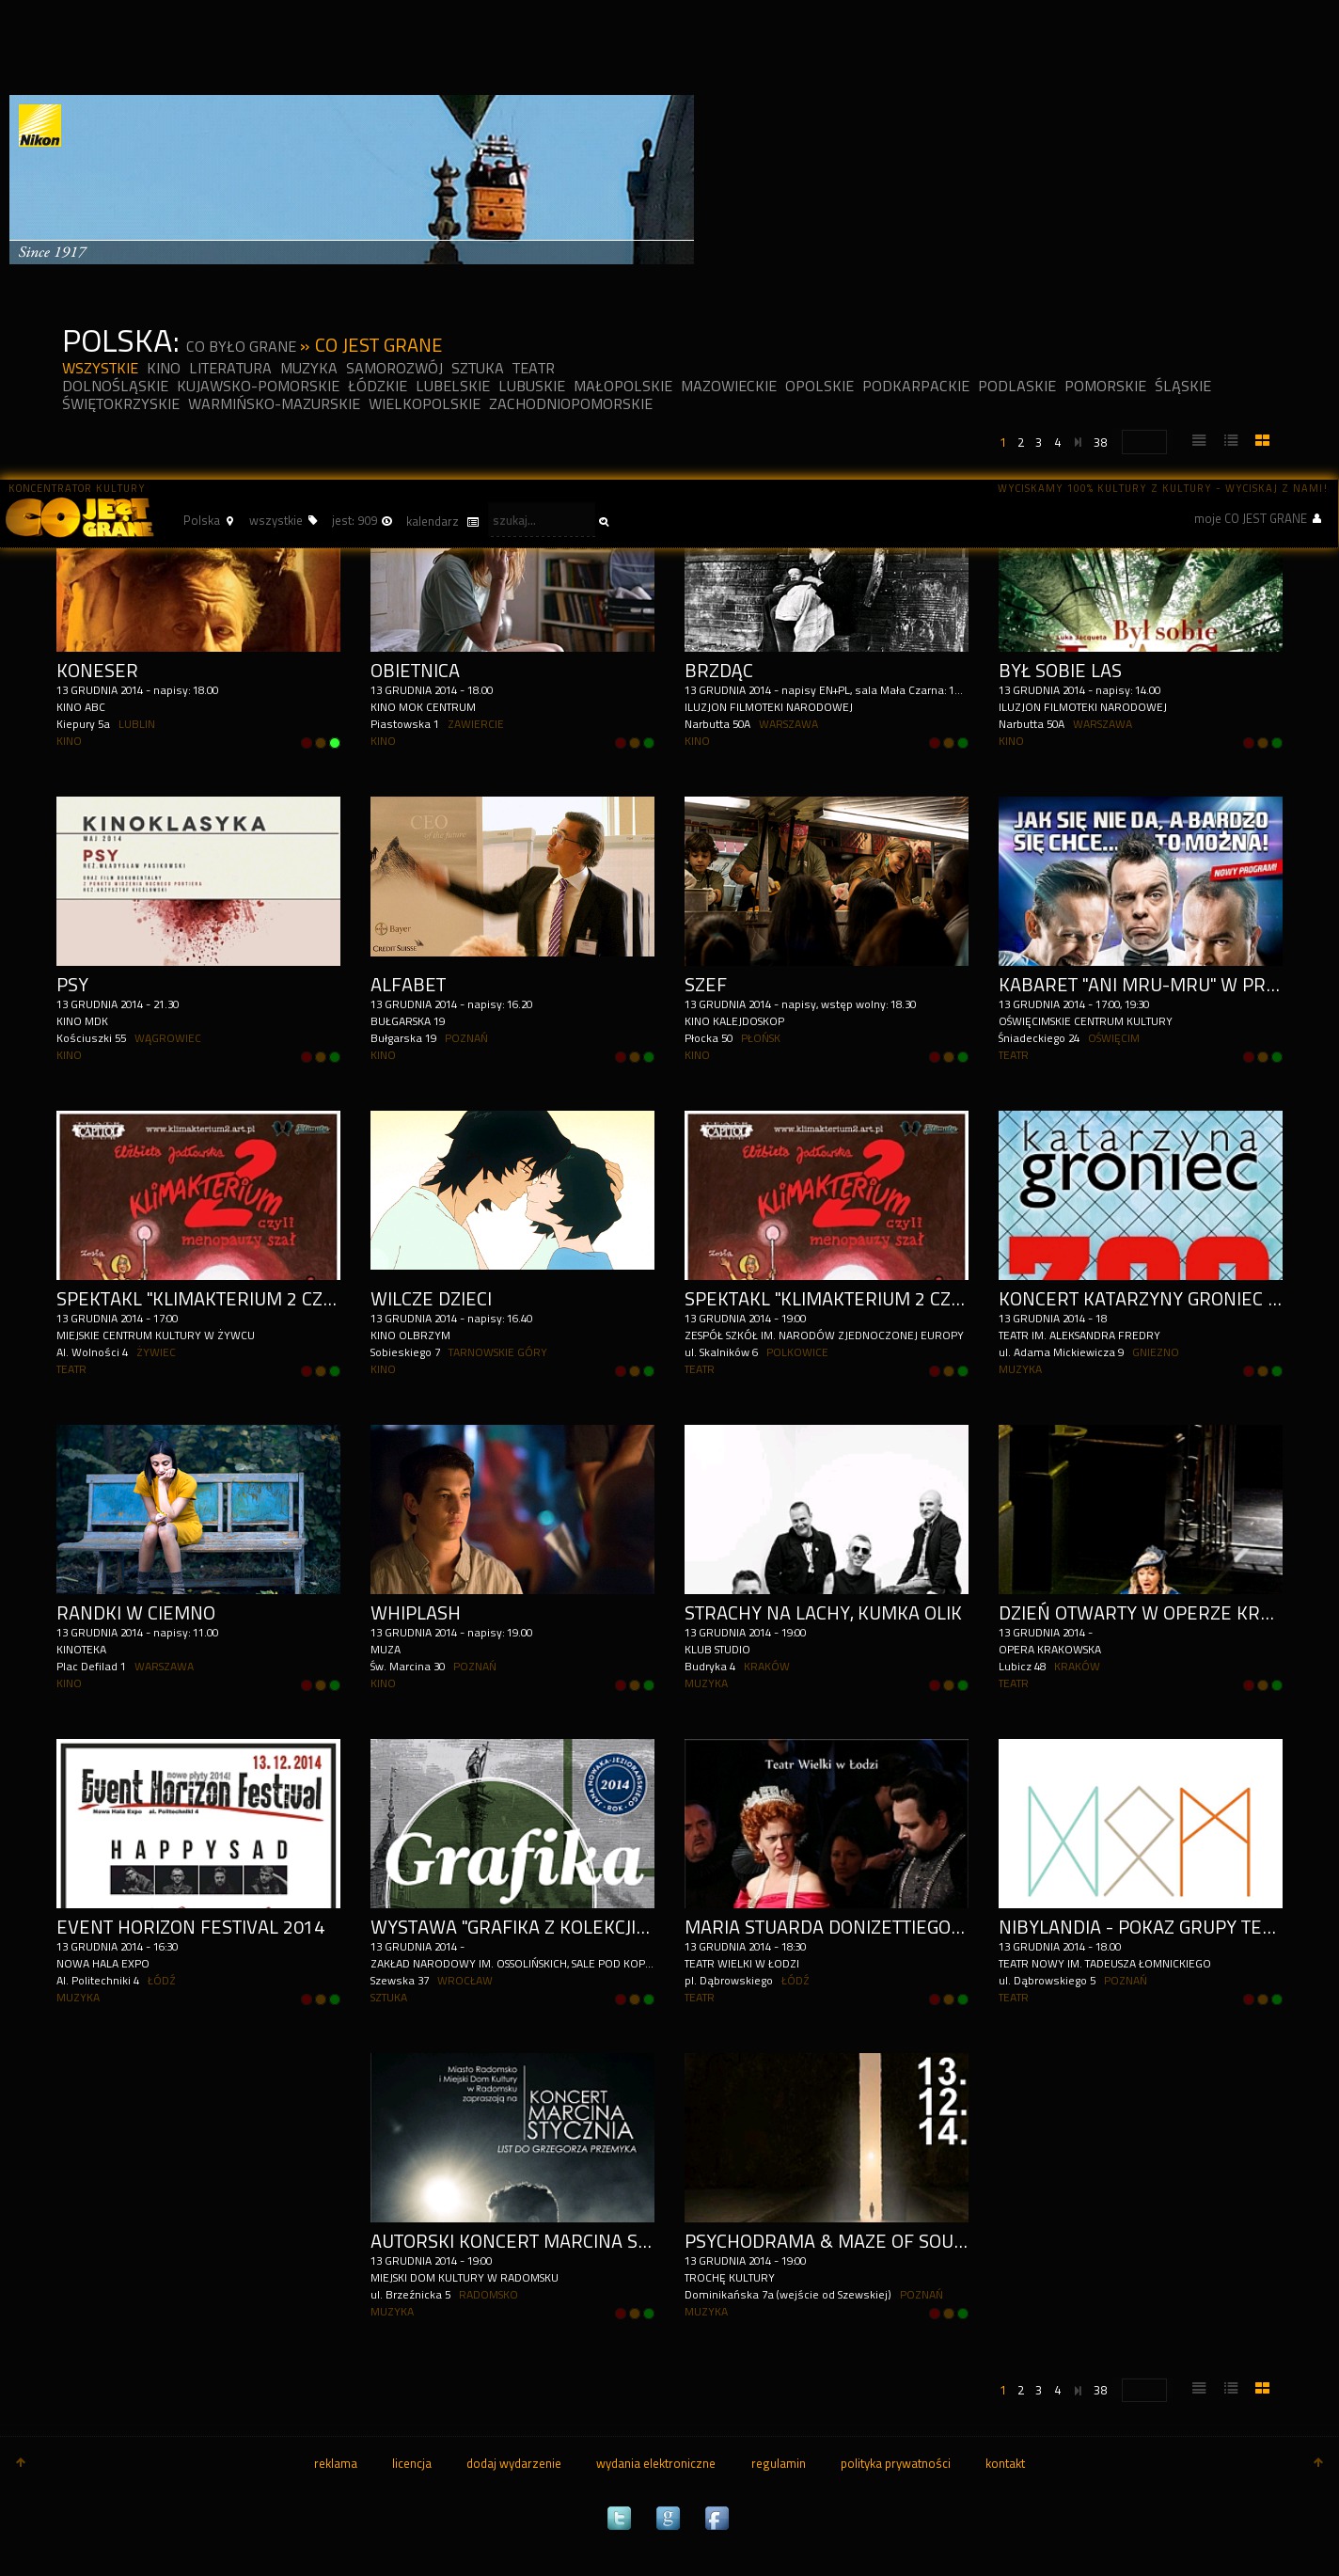Click the green dot on the KONESER card
Image resolution: width=1339 pixels, height=2576 pixels.
pyautogui.click(x=335, y=743)
